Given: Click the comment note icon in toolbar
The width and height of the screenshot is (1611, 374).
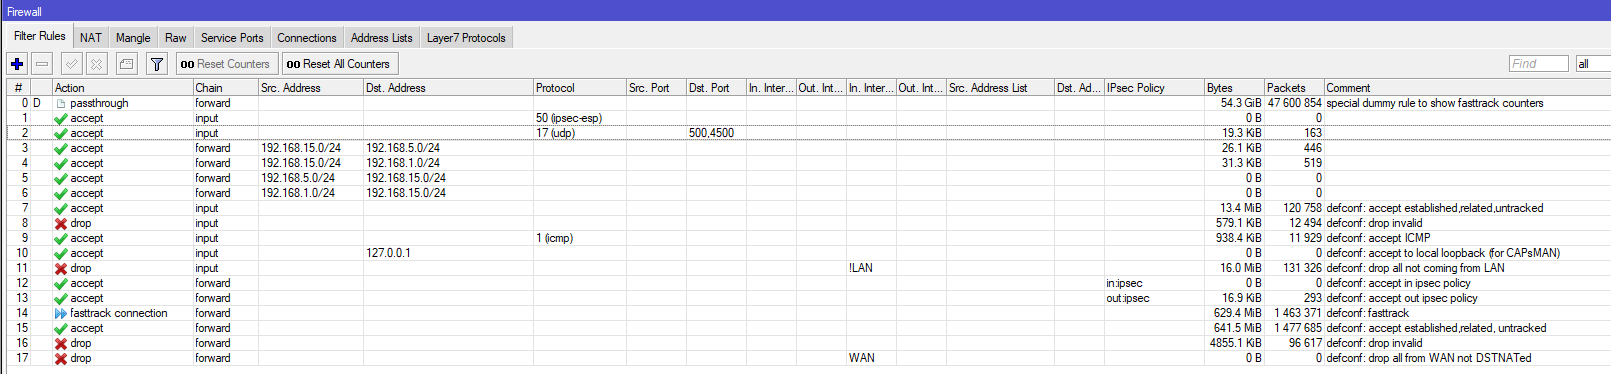Looking at the screenshot, I should point(127,64).
